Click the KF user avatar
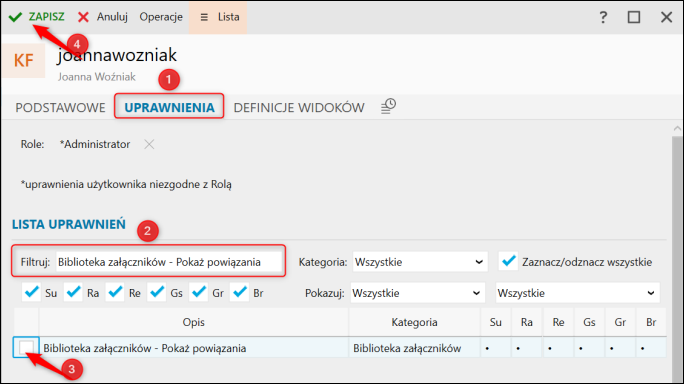The image size is (684, 384). click(23, 61)
